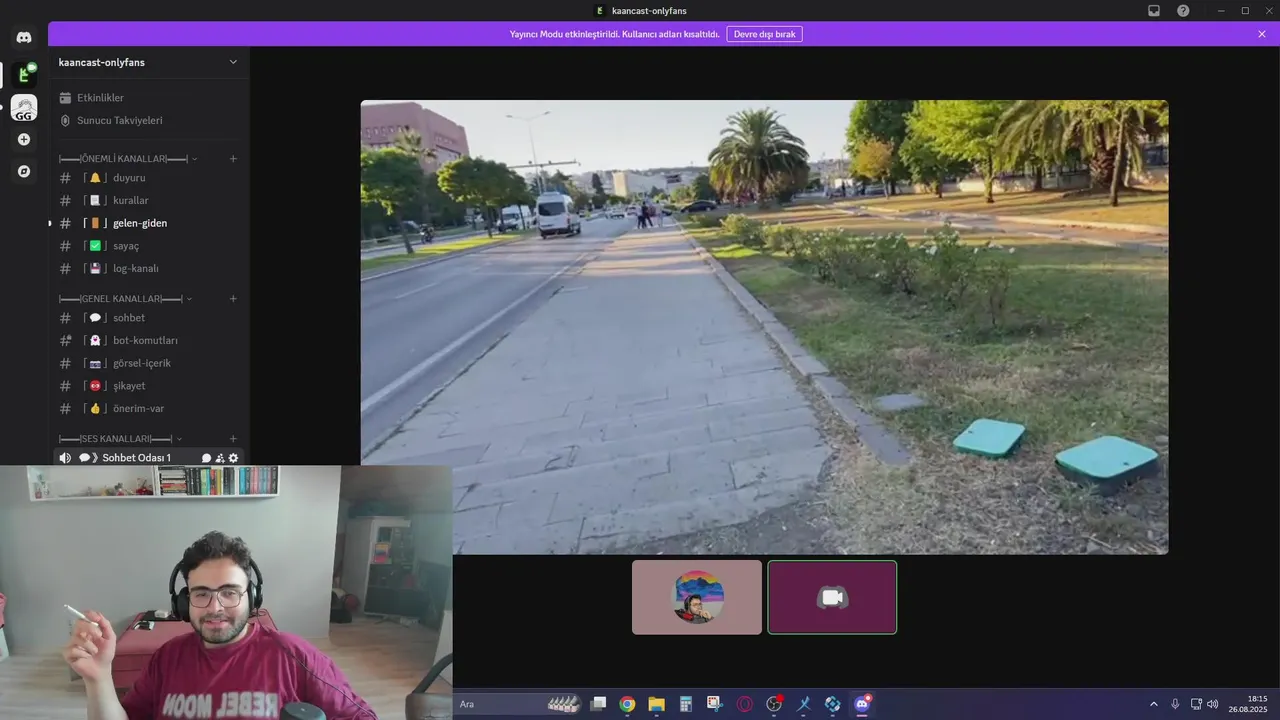Open the önerim-var channel
This screenshot has height=720, width=1280.
click(x=148, y=408)
